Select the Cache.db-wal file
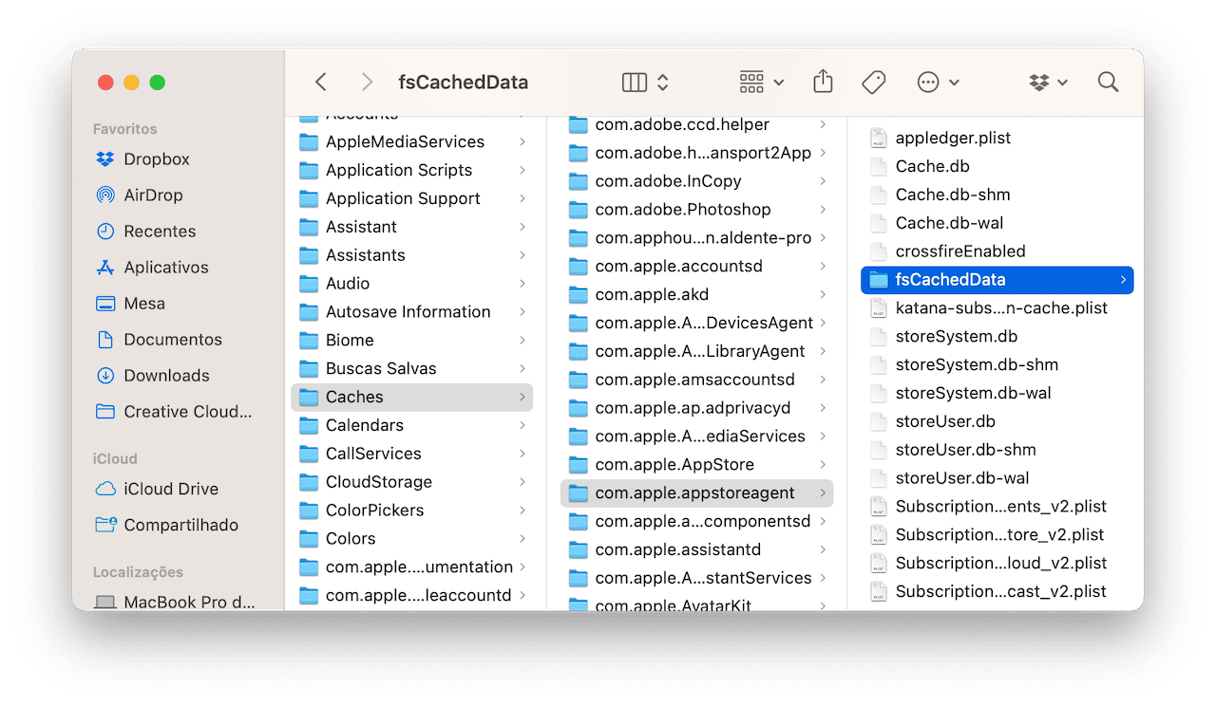 997,223
